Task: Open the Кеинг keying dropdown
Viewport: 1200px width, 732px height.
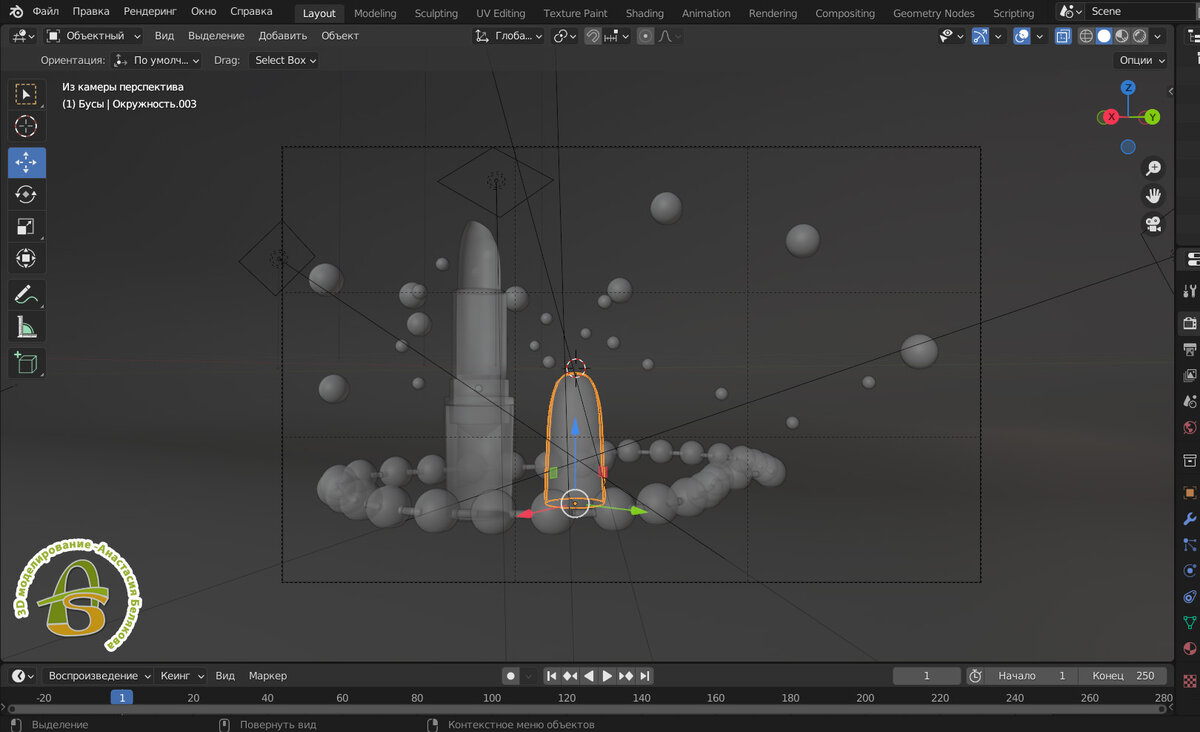Action: pyautogui.click(x=182, y=676)
